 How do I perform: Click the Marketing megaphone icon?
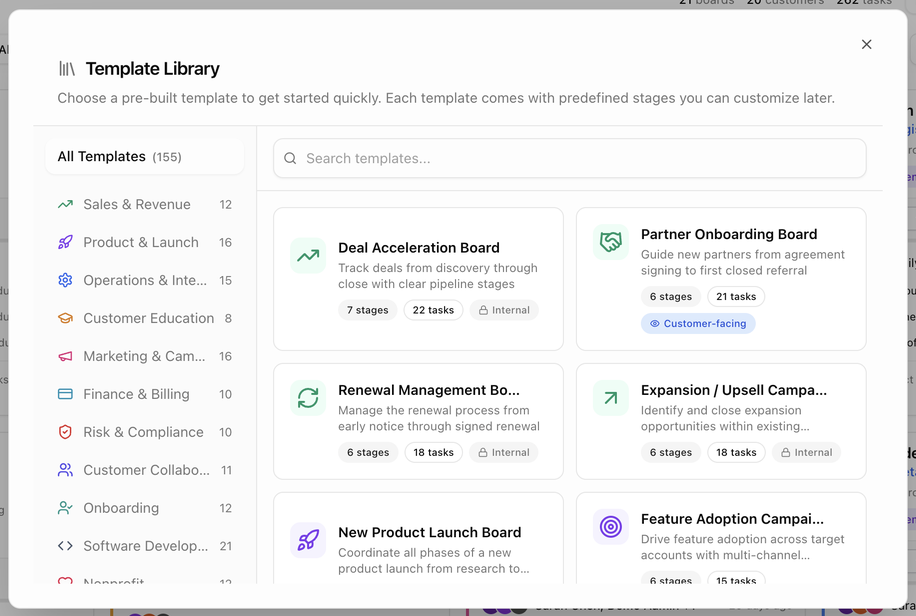(65, 357)
